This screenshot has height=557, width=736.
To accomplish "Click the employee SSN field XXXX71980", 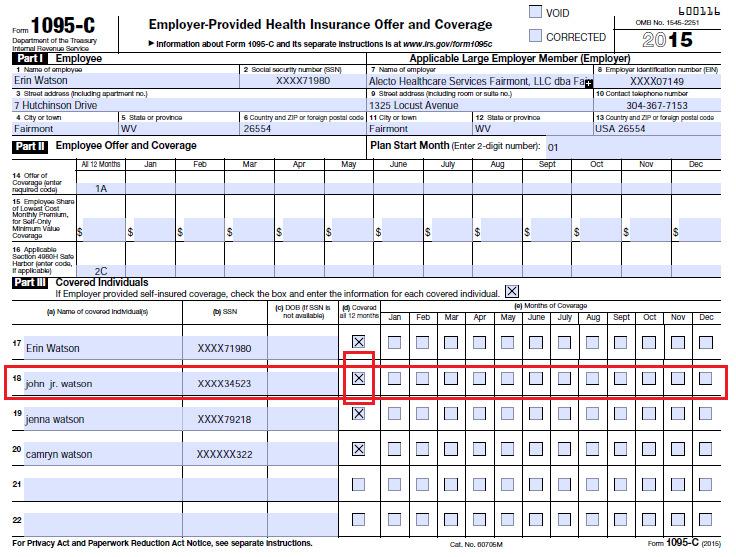I will (303, 80).
